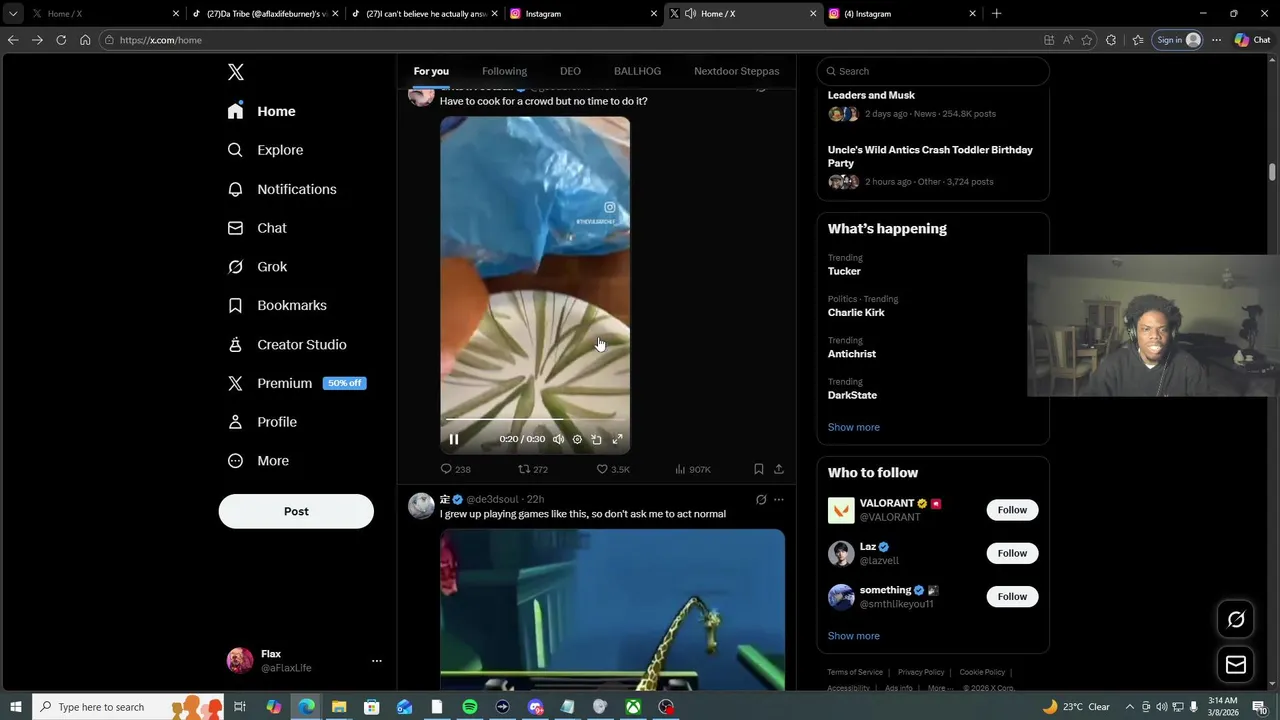Show more under What's happening
Screen dimensions: 1280x720
854,427
